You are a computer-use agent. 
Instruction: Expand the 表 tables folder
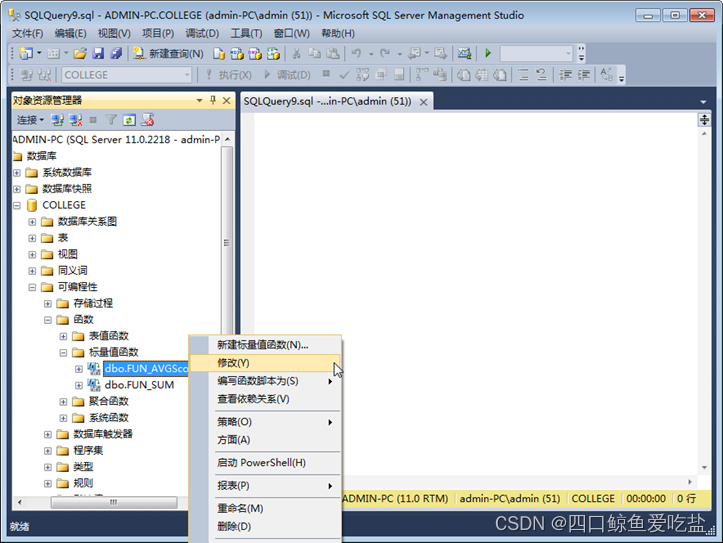[32, 238]
